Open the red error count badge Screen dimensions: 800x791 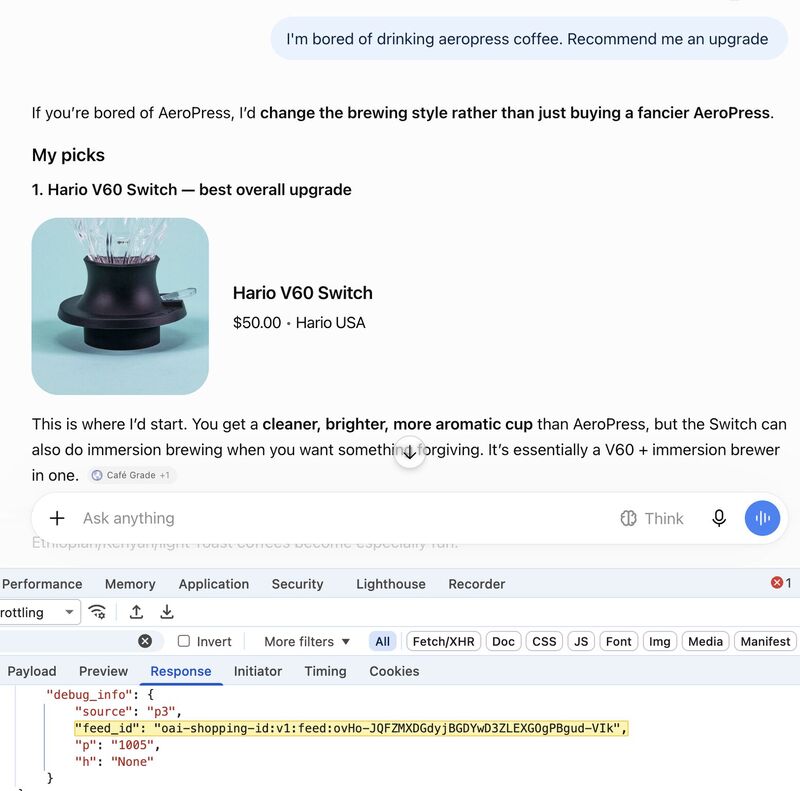(781, 583)
